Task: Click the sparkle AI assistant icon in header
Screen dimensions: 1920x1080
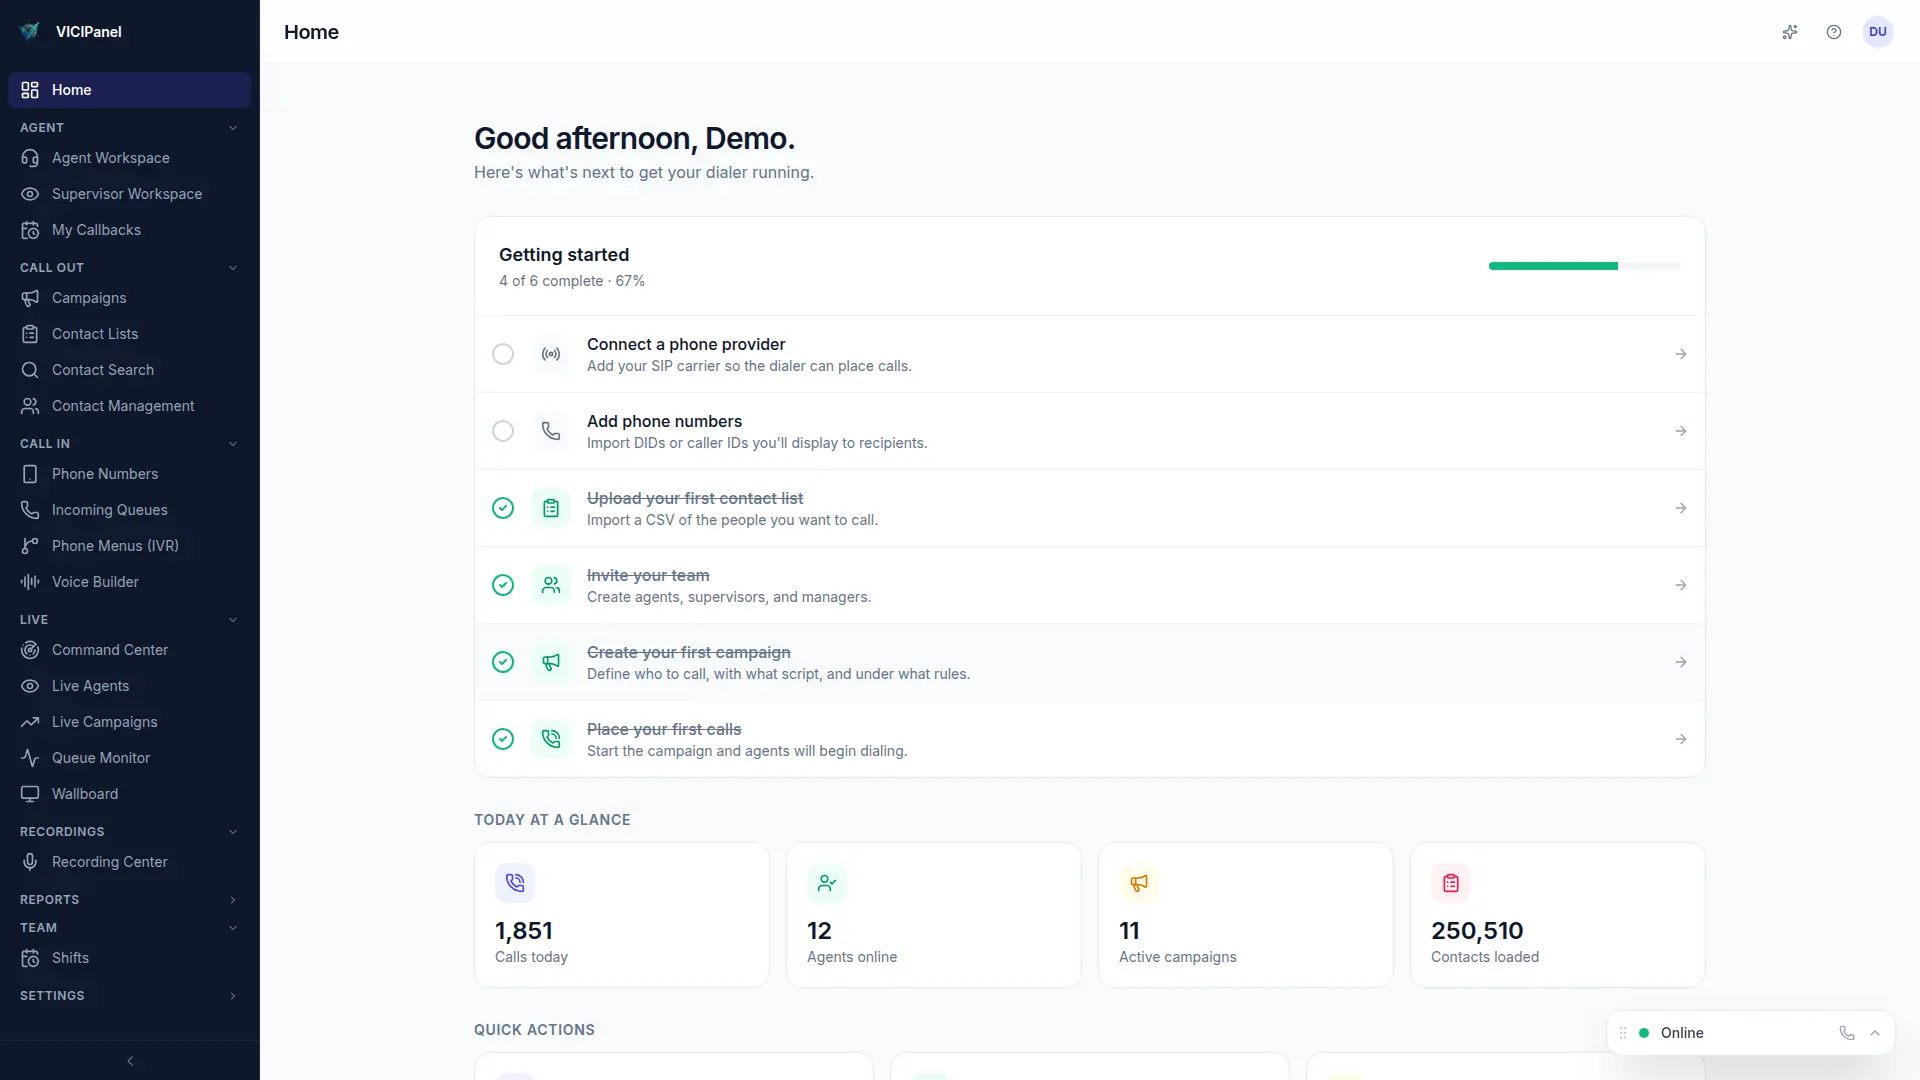Action: (x=1790, y=32)
